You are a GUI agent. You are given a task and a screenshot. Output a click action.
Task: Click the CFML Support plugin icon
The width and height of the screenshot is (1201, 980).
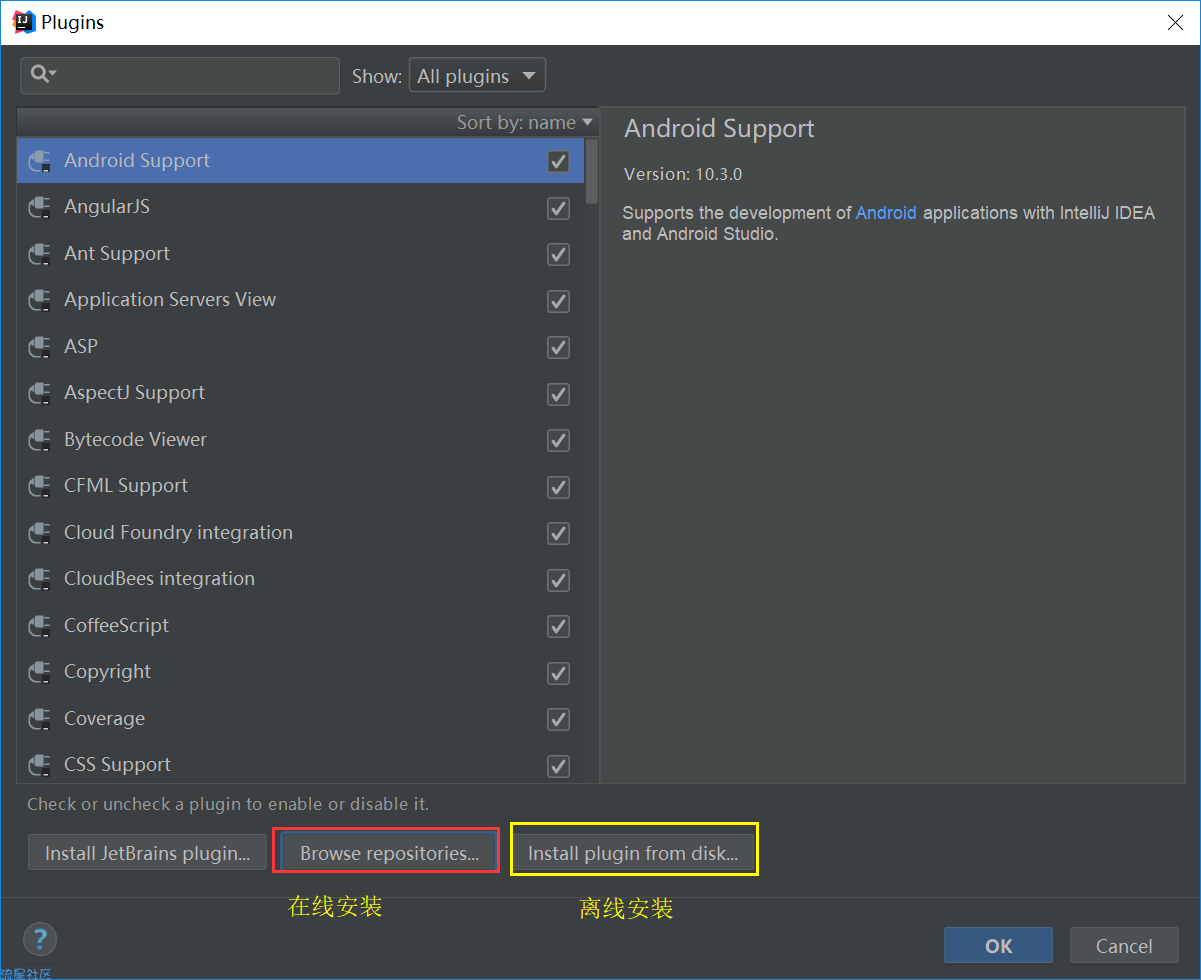(40, 487)
